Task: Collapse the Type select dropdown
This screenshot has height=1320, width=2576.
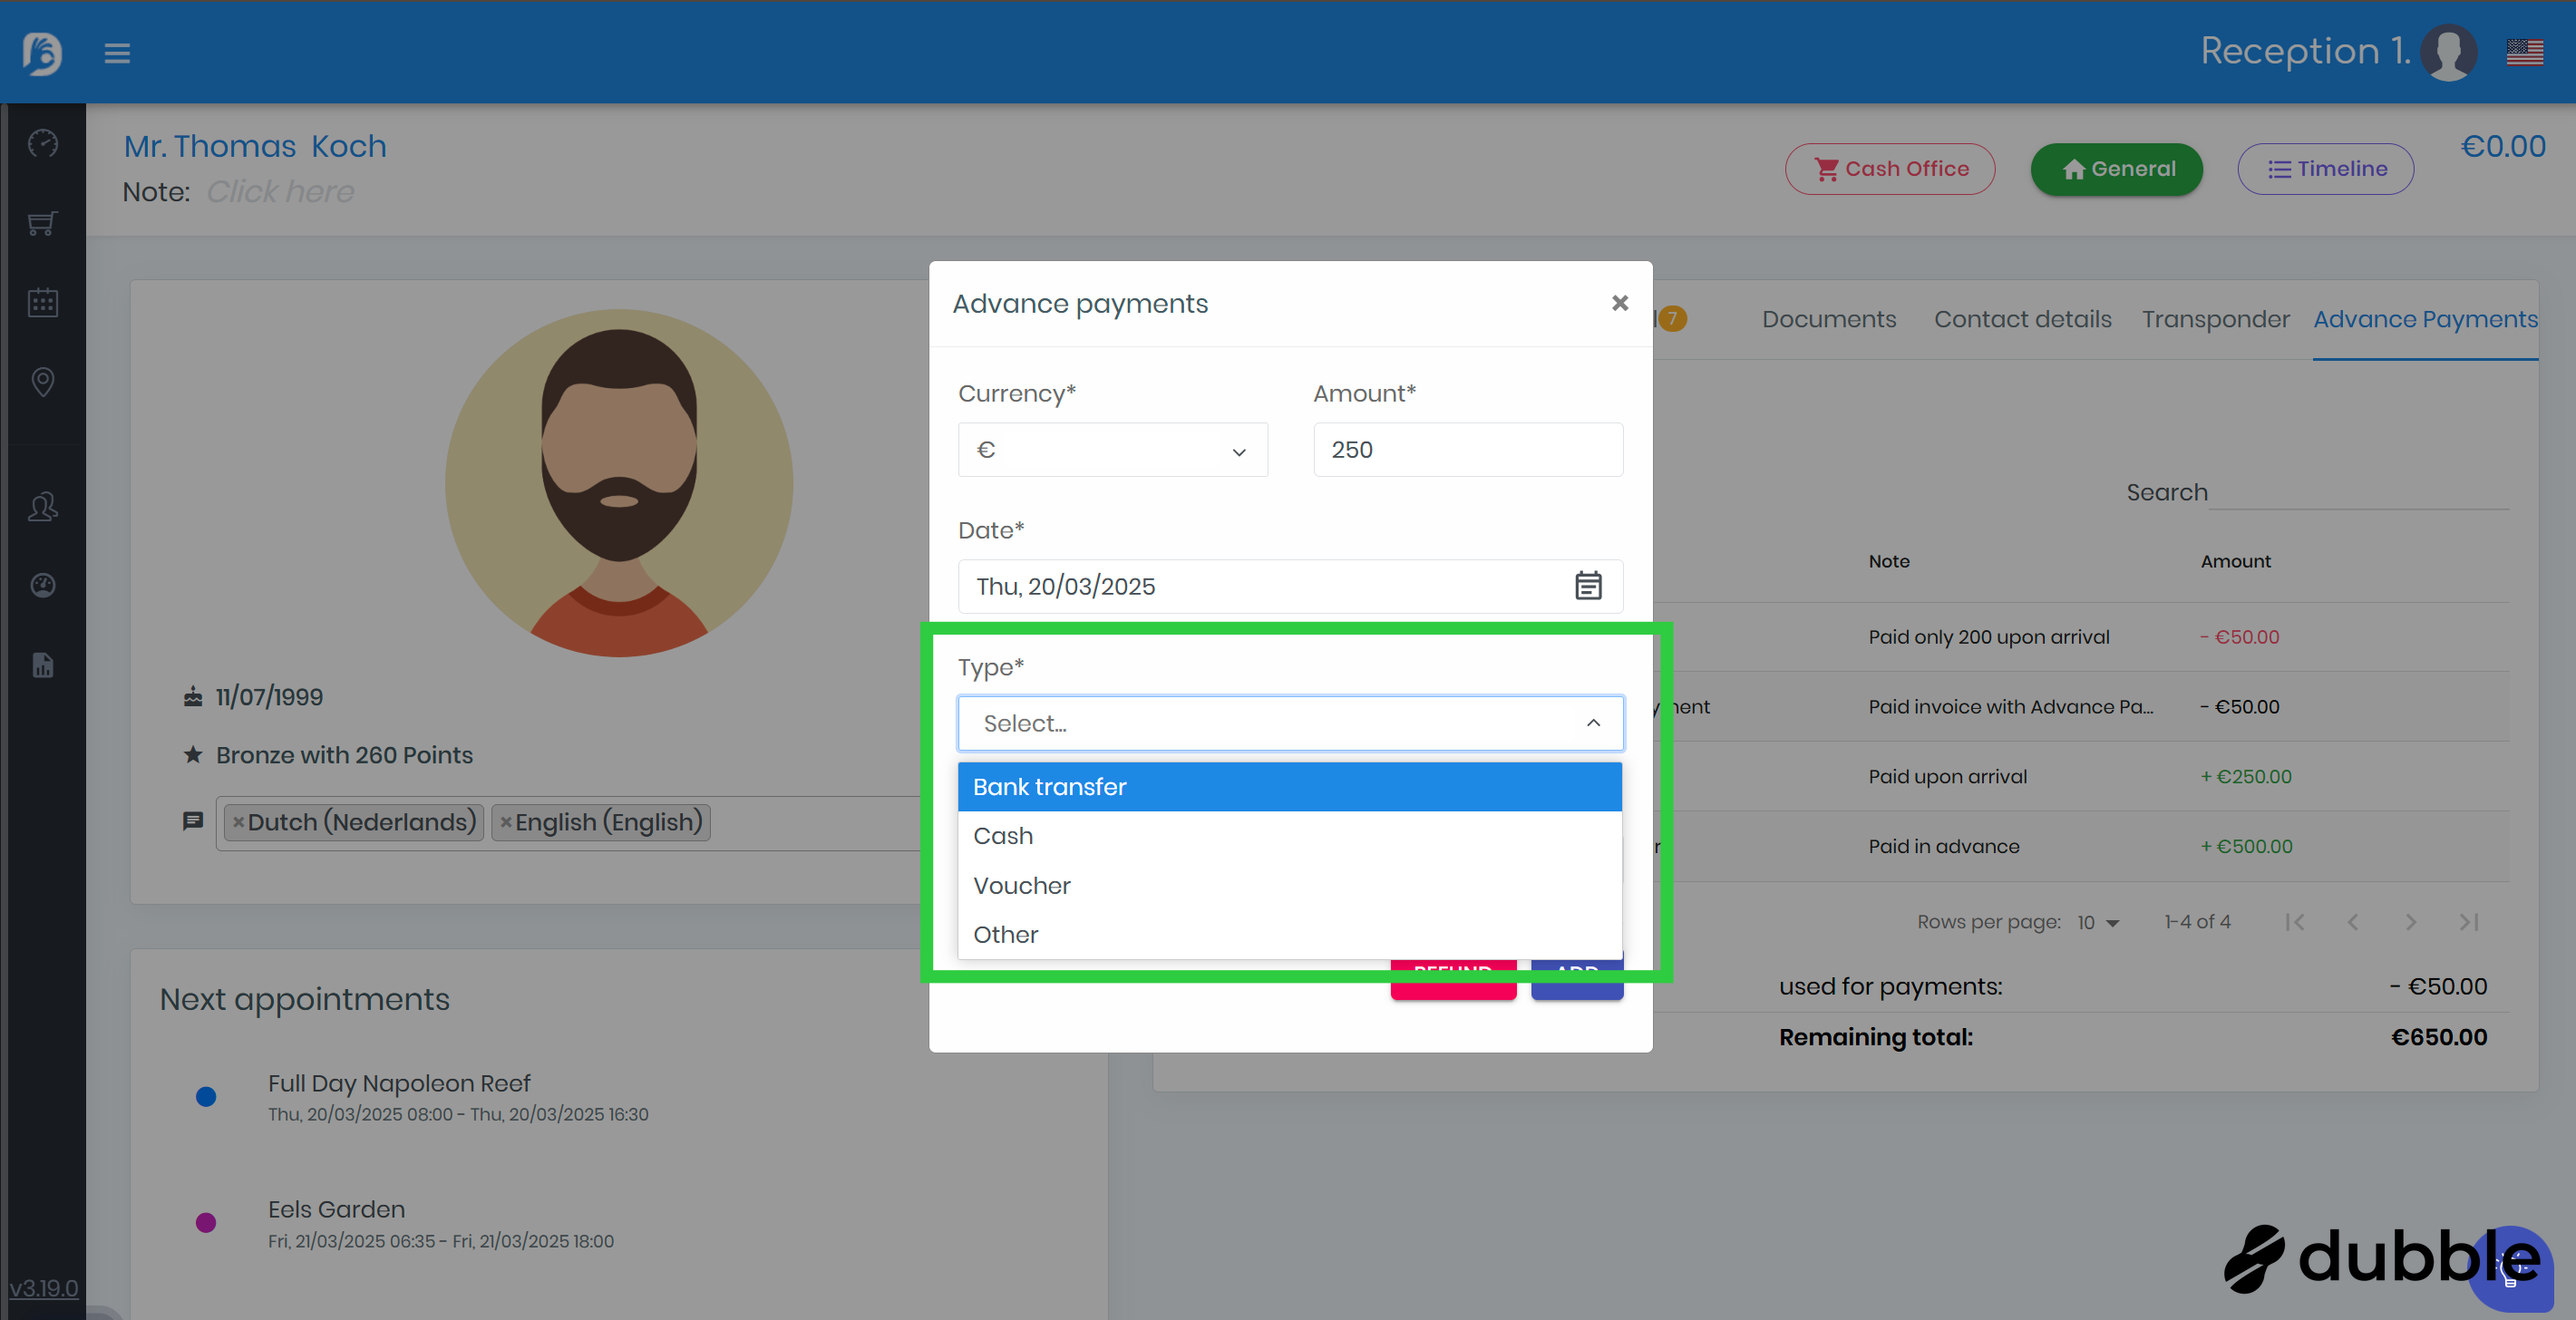Action: 1593,723
